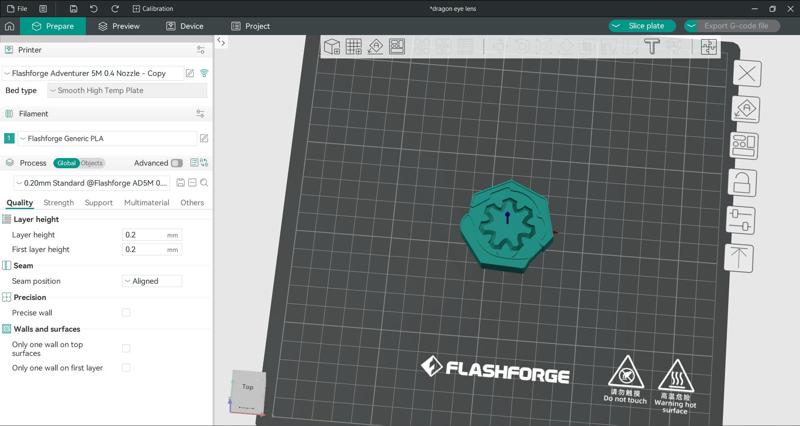The image size is (800, 426).
Task: Open the plate settings sliders icon
Action: (x=740, y=220)
